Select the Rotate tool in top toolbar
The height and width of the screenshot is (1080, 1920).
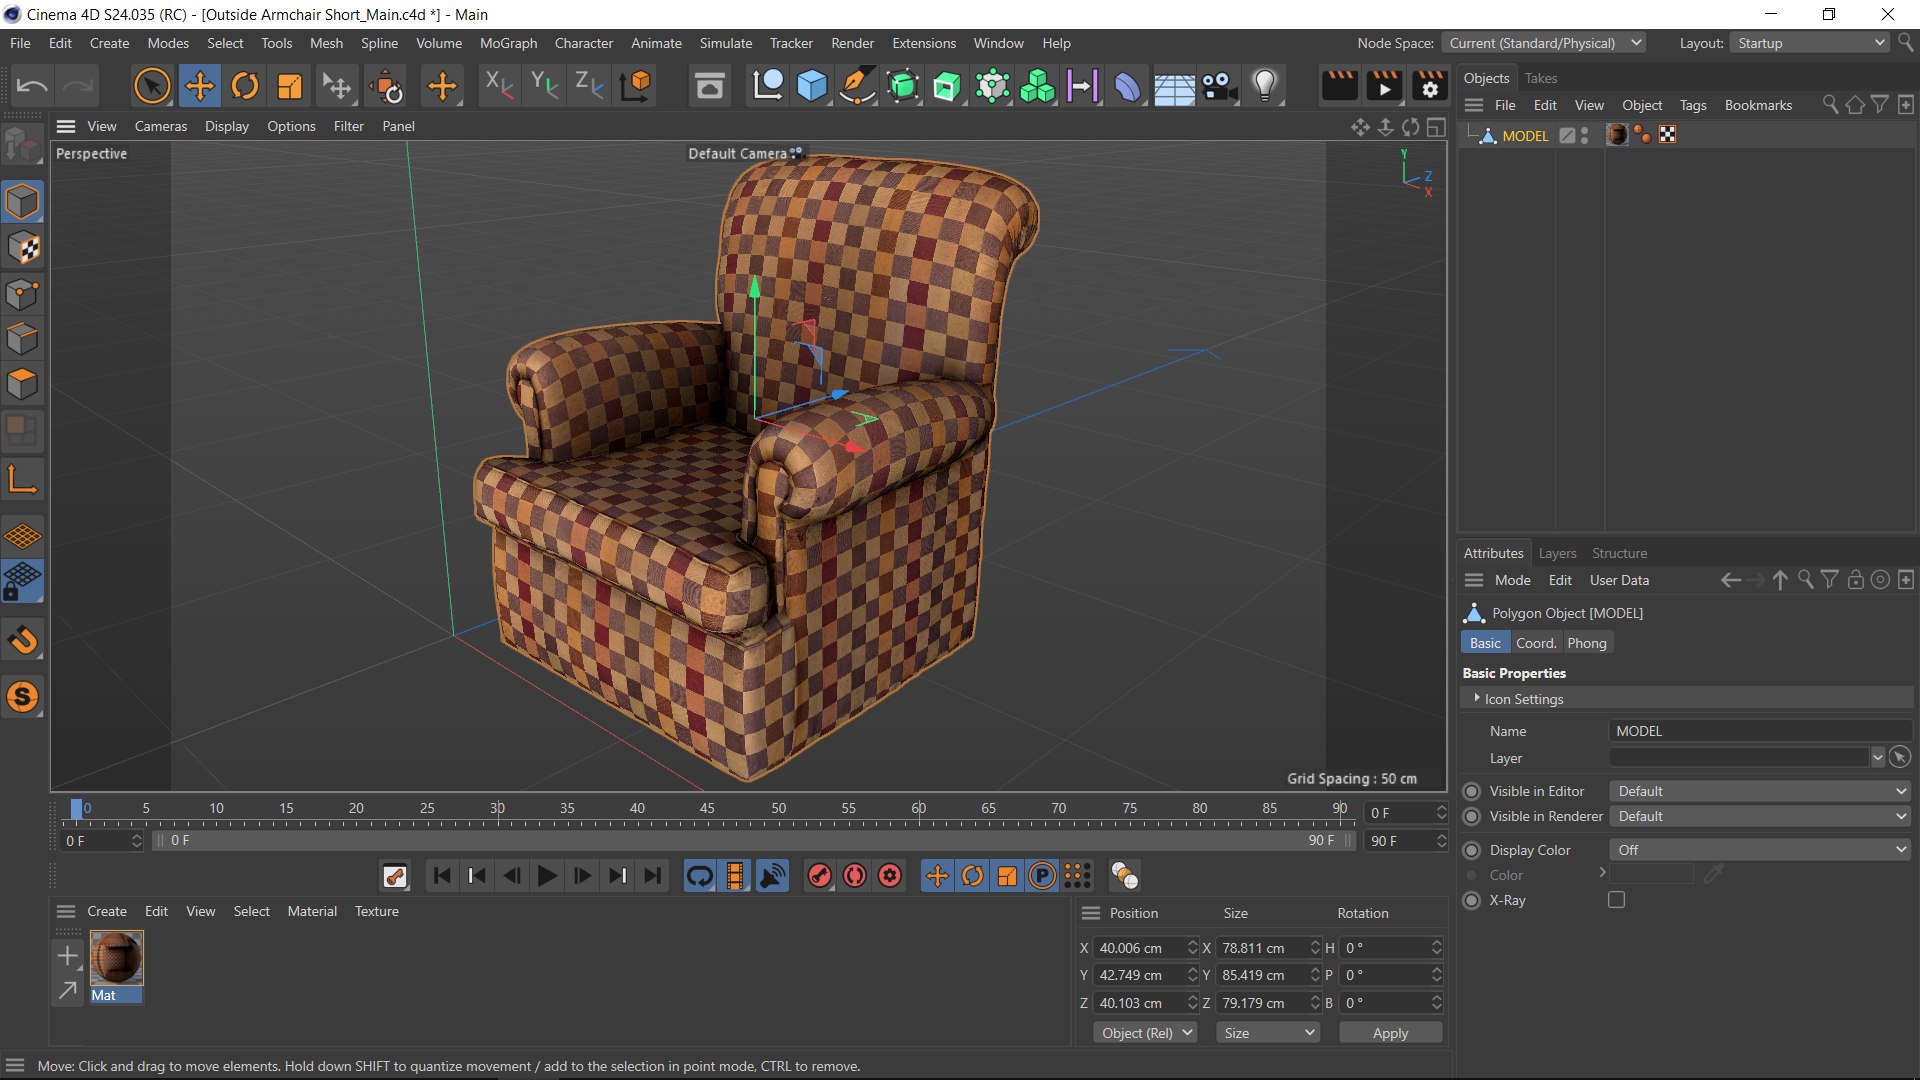pos(245,86)
